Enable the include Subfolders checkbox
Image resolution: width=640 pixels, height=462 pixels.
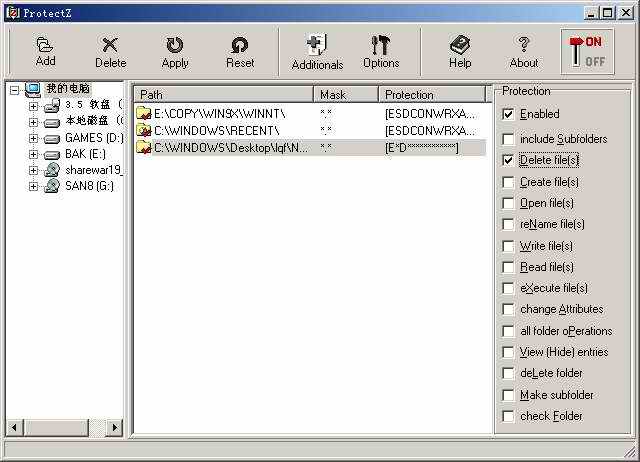click(x=509, y=139)
